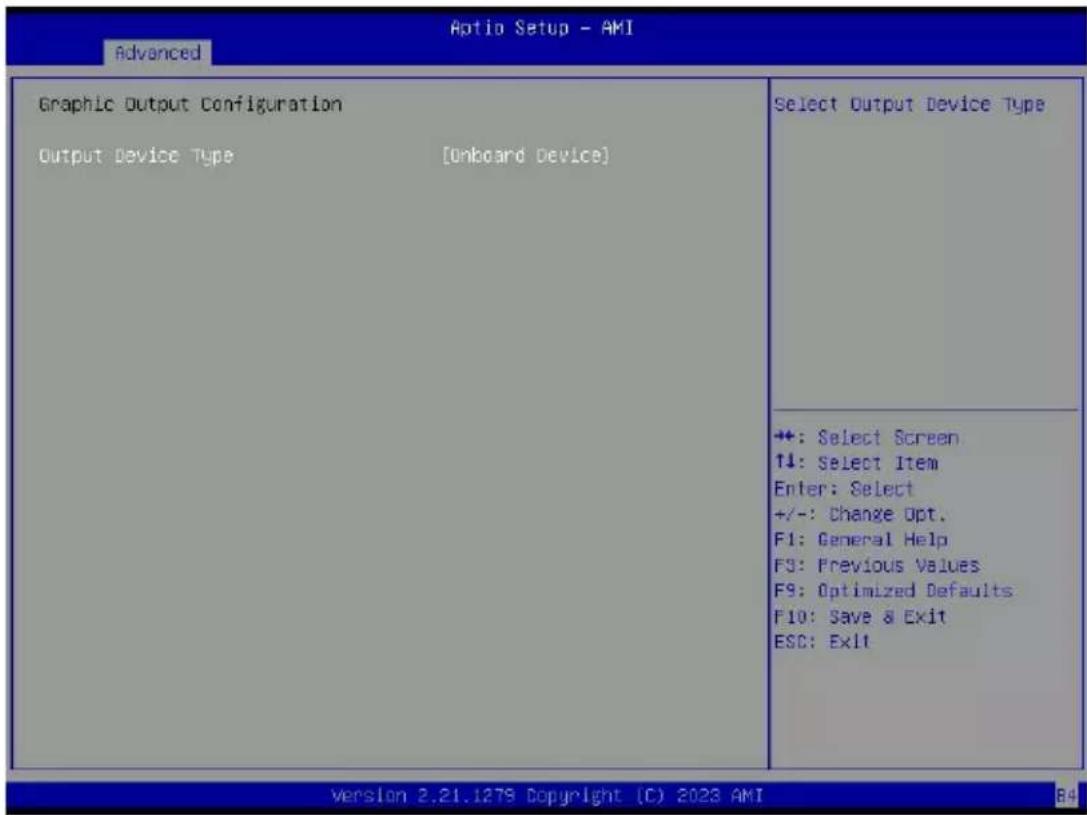This screenshot has height=815, width=1087.
Task: Click the F9: Optimized Defaults hint
Action: [x=894, y=591]
